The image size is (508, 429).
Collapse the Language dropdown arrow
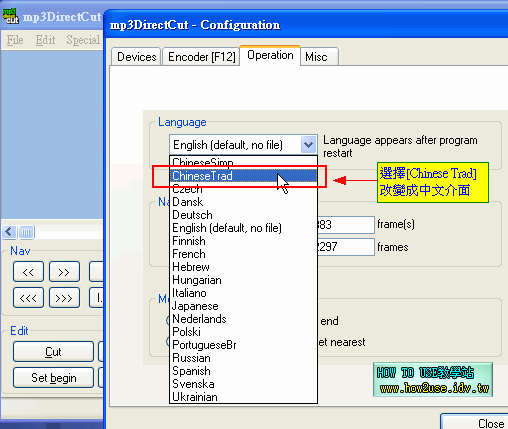click(x=308, y=145)
